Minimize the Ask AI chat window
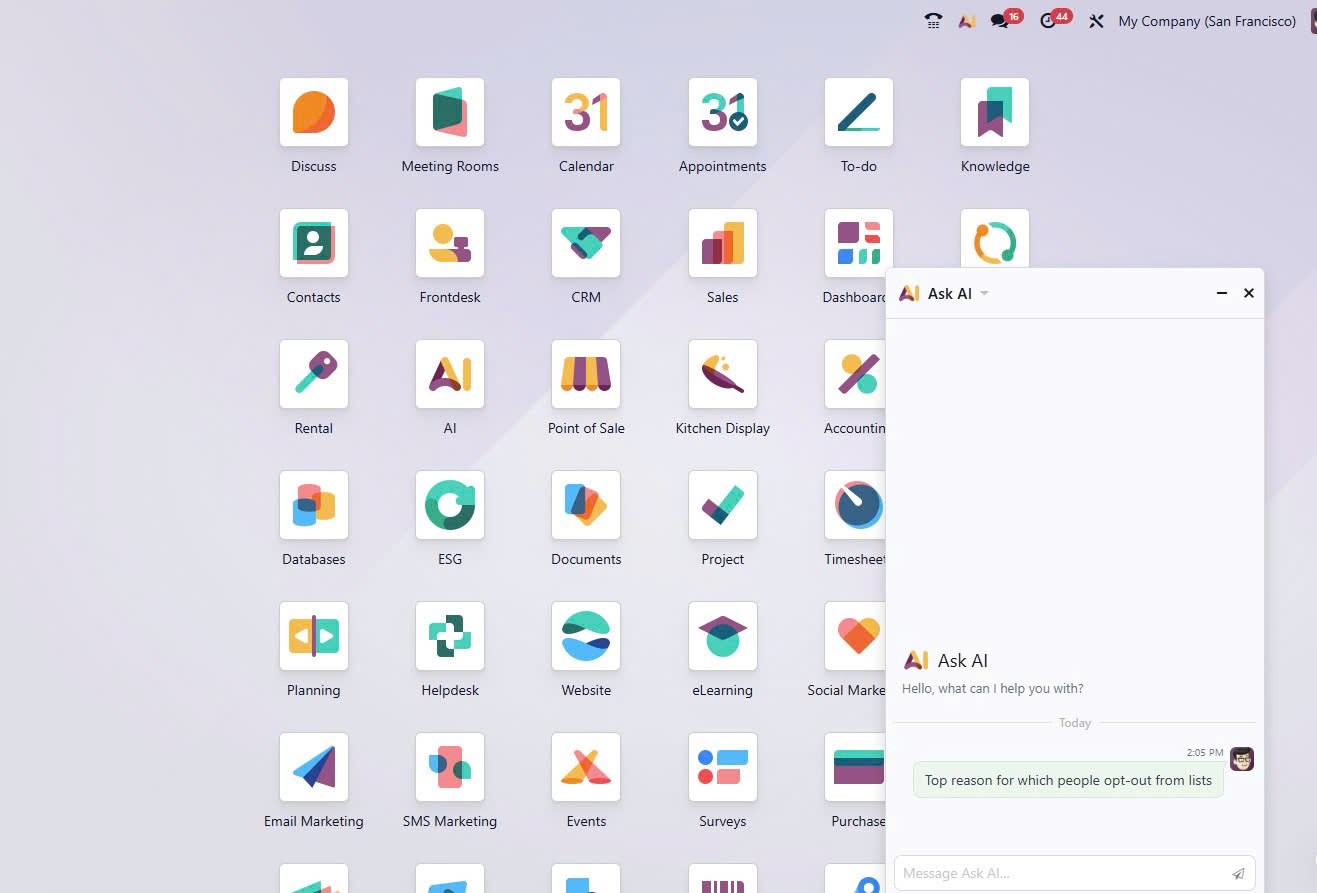The image size is (1317, 893). pyautogui.click(x=1221, y=294)
